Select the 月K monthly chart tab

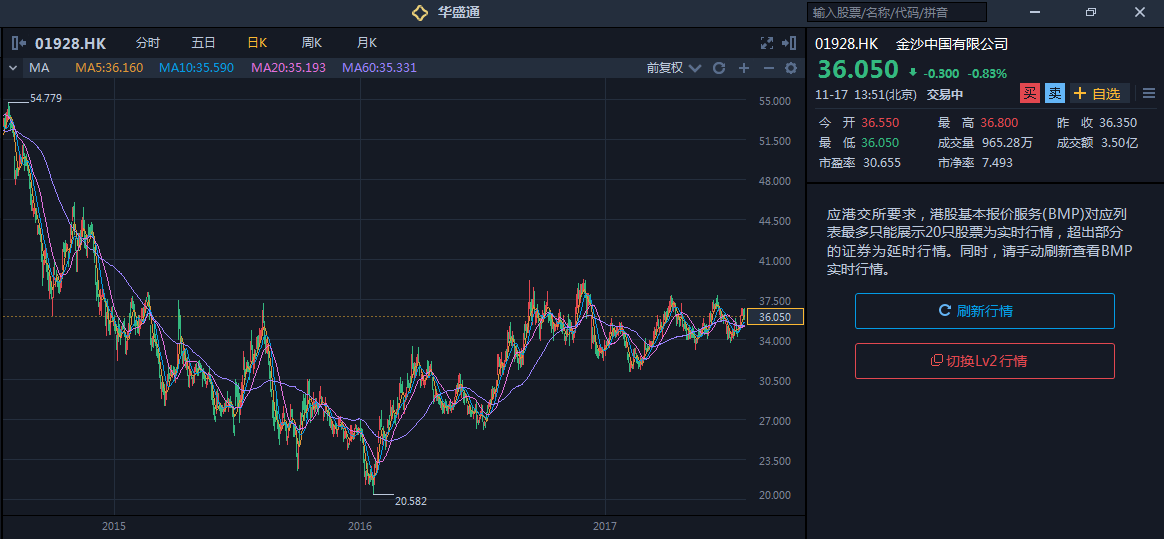(x=366, y=43)
